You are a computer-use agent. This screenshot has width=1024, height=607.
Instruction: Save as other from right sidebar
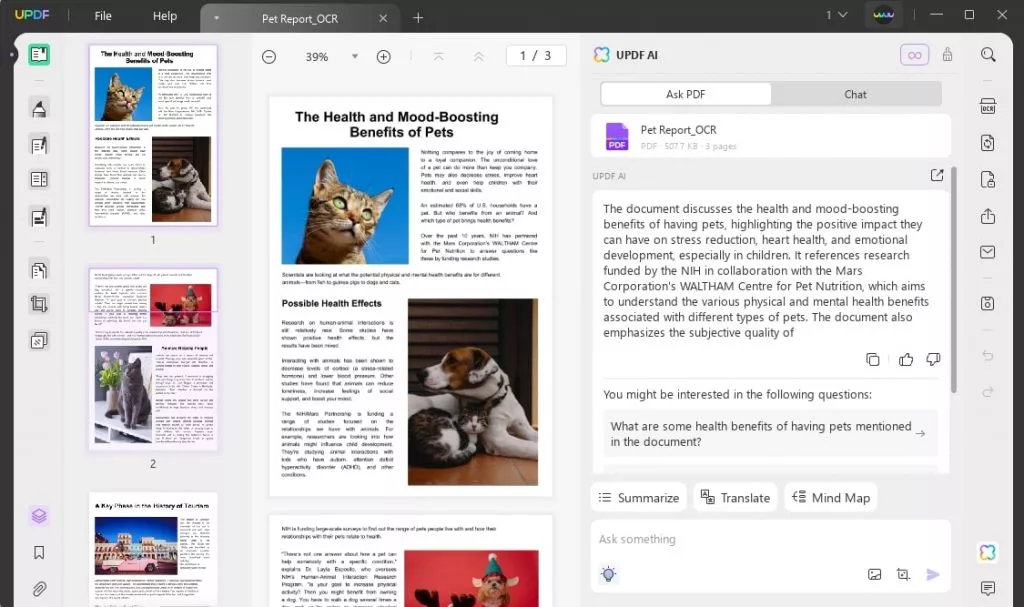click(x=988, y=303)
